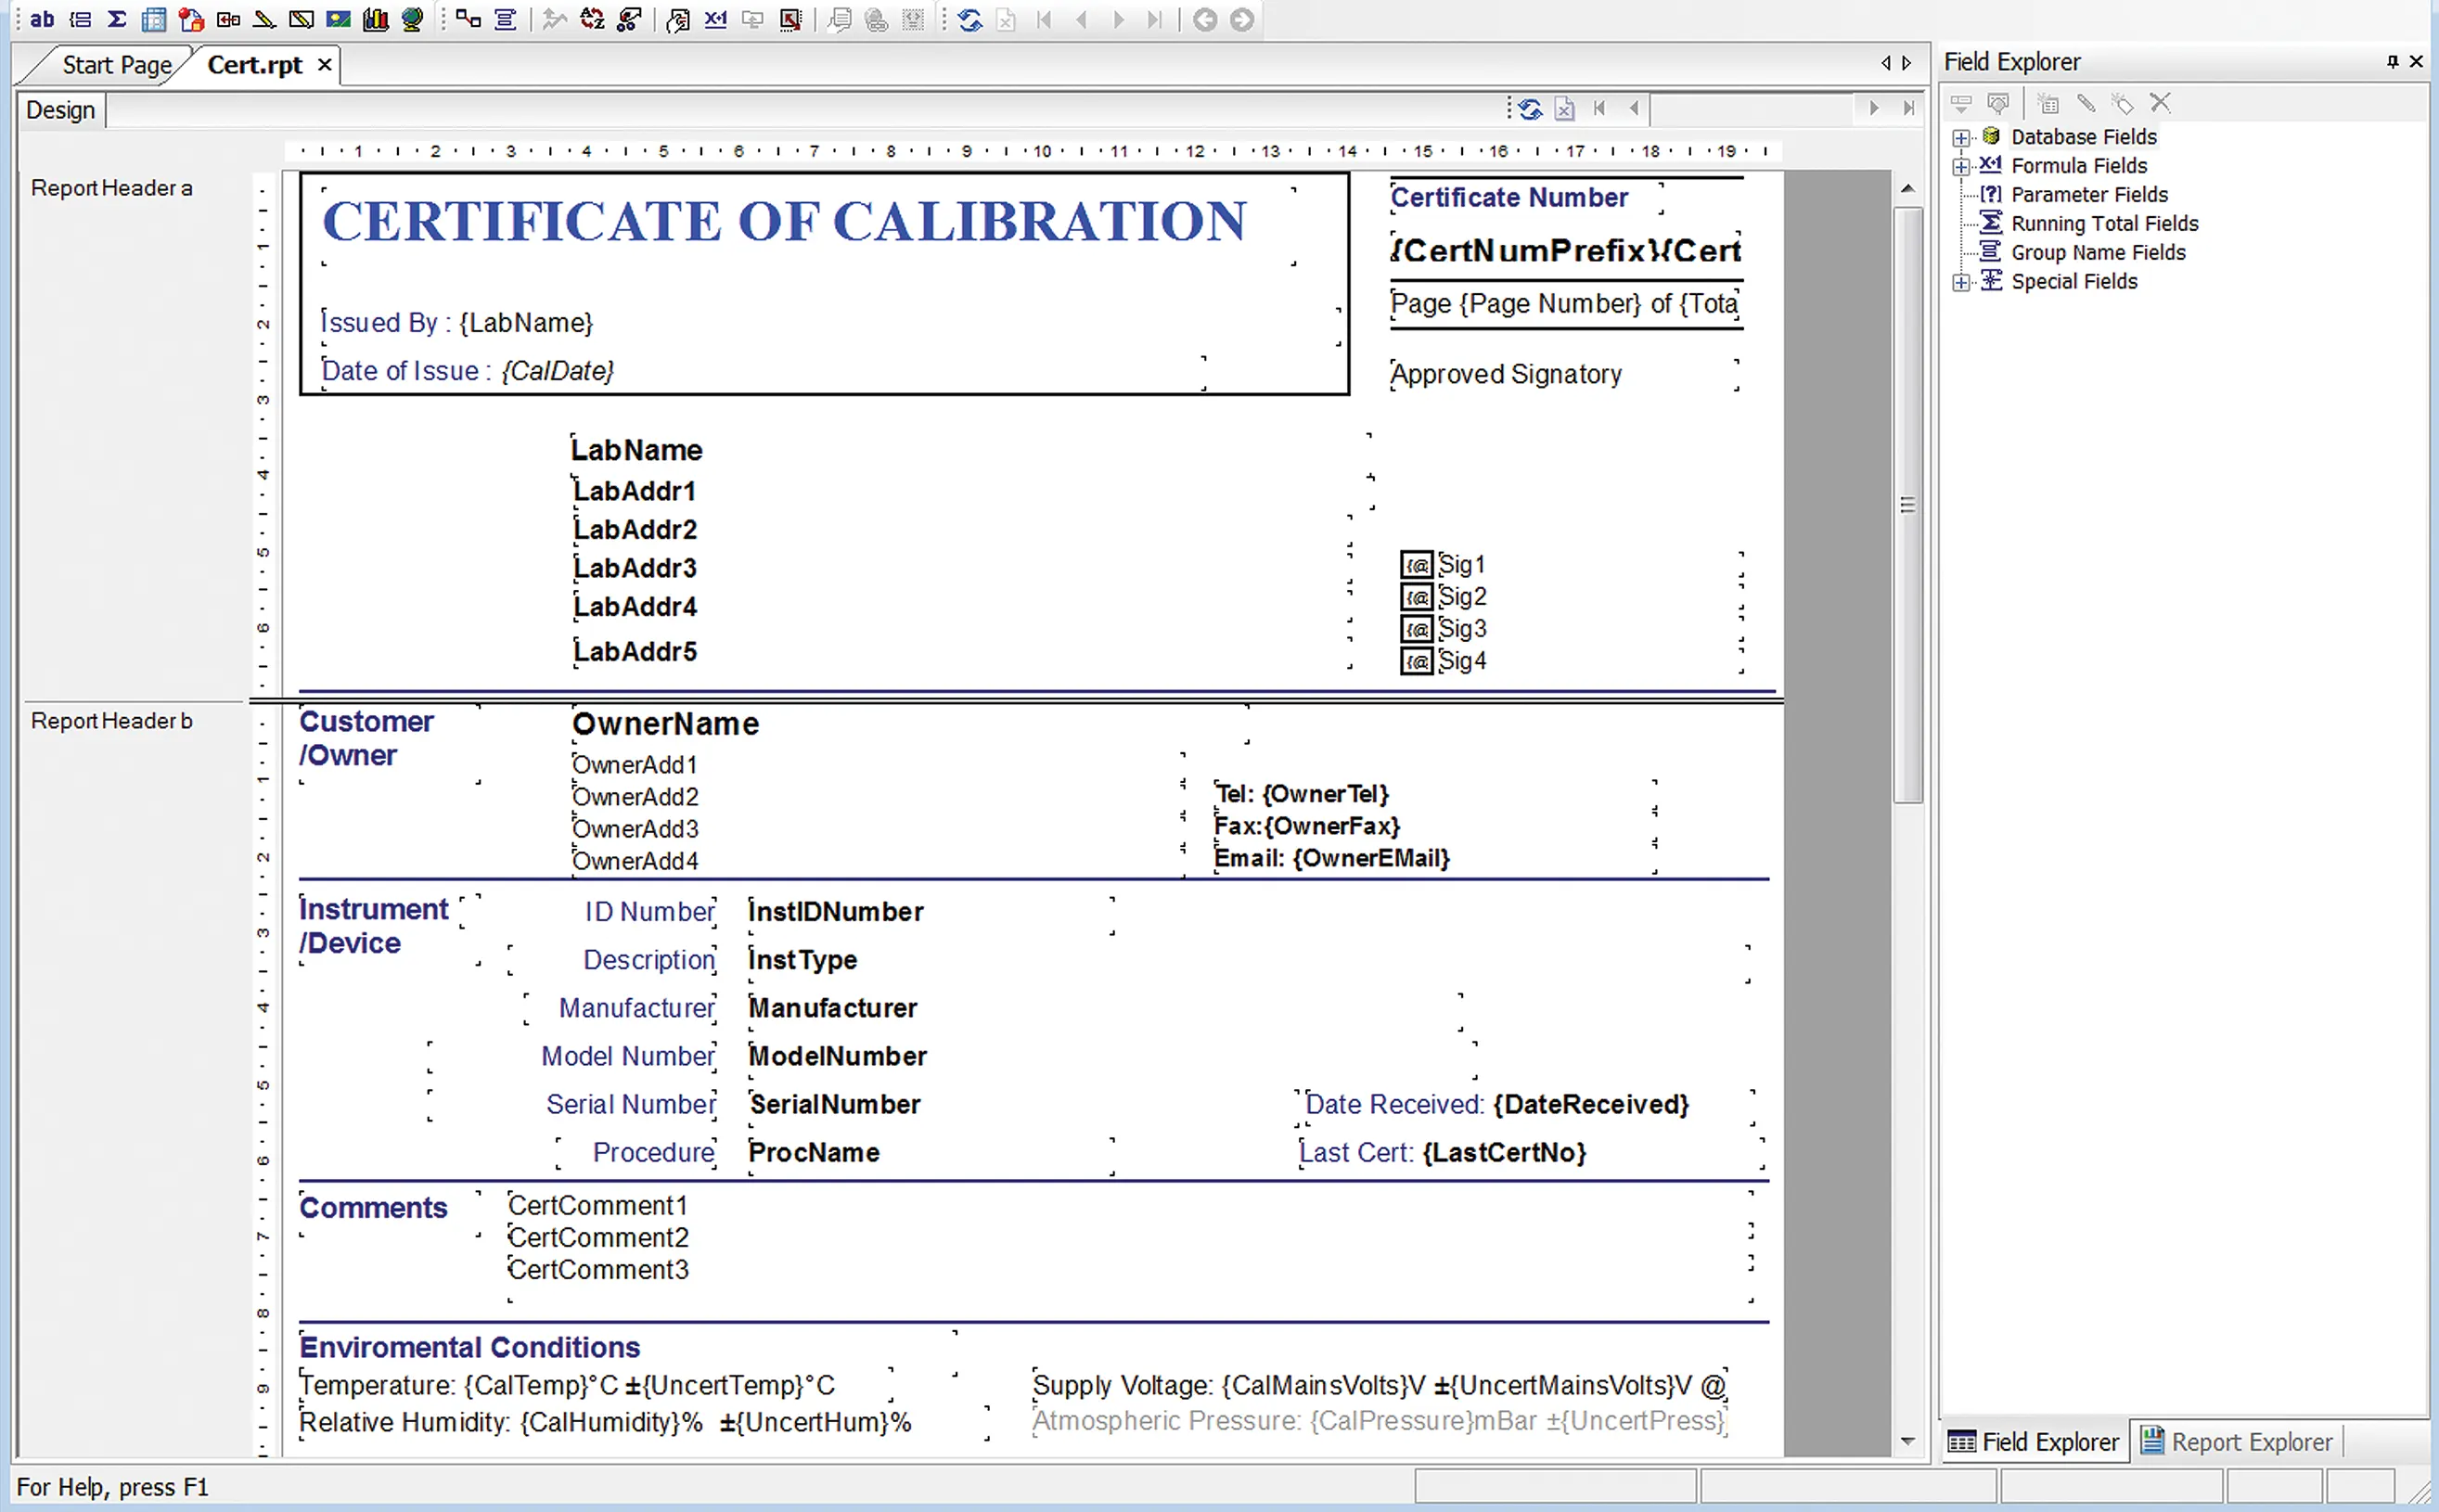
Task: Expand the Database Fields node
Action: (1961, 137)
